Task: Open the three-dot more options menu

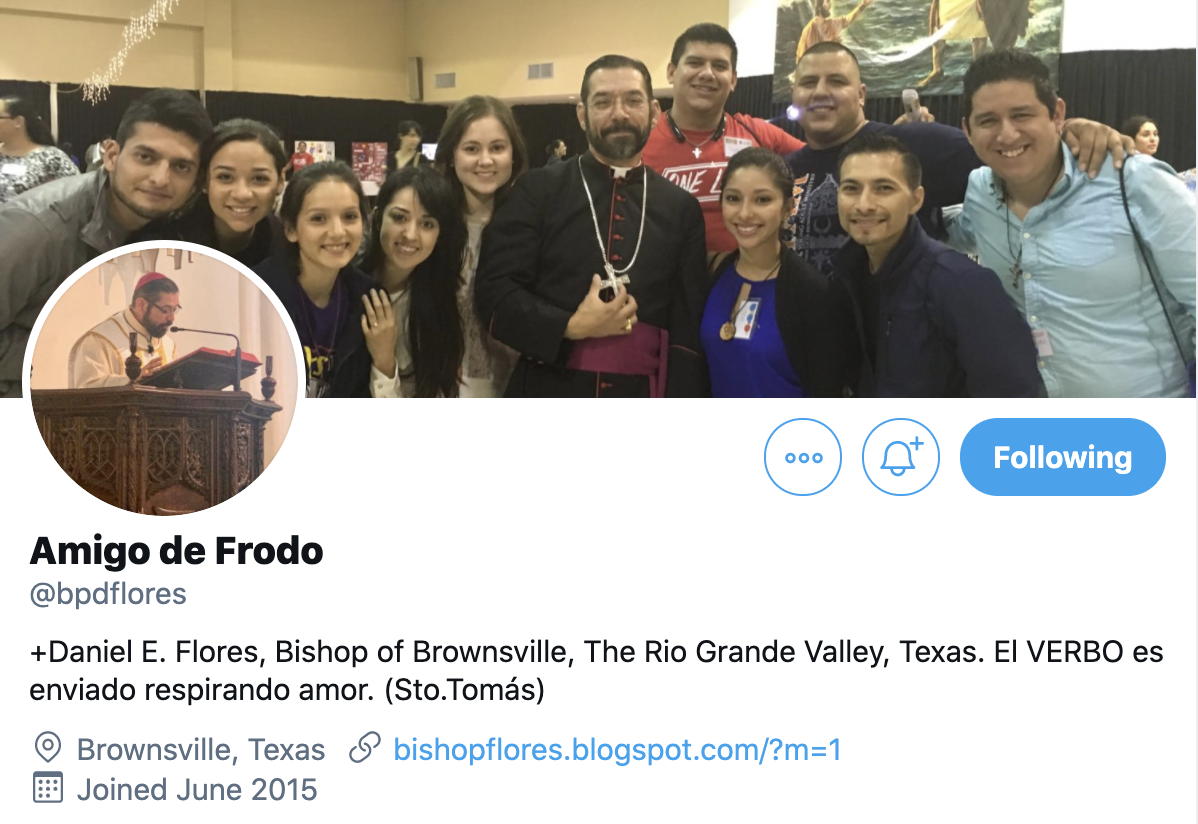Action: 803,457
